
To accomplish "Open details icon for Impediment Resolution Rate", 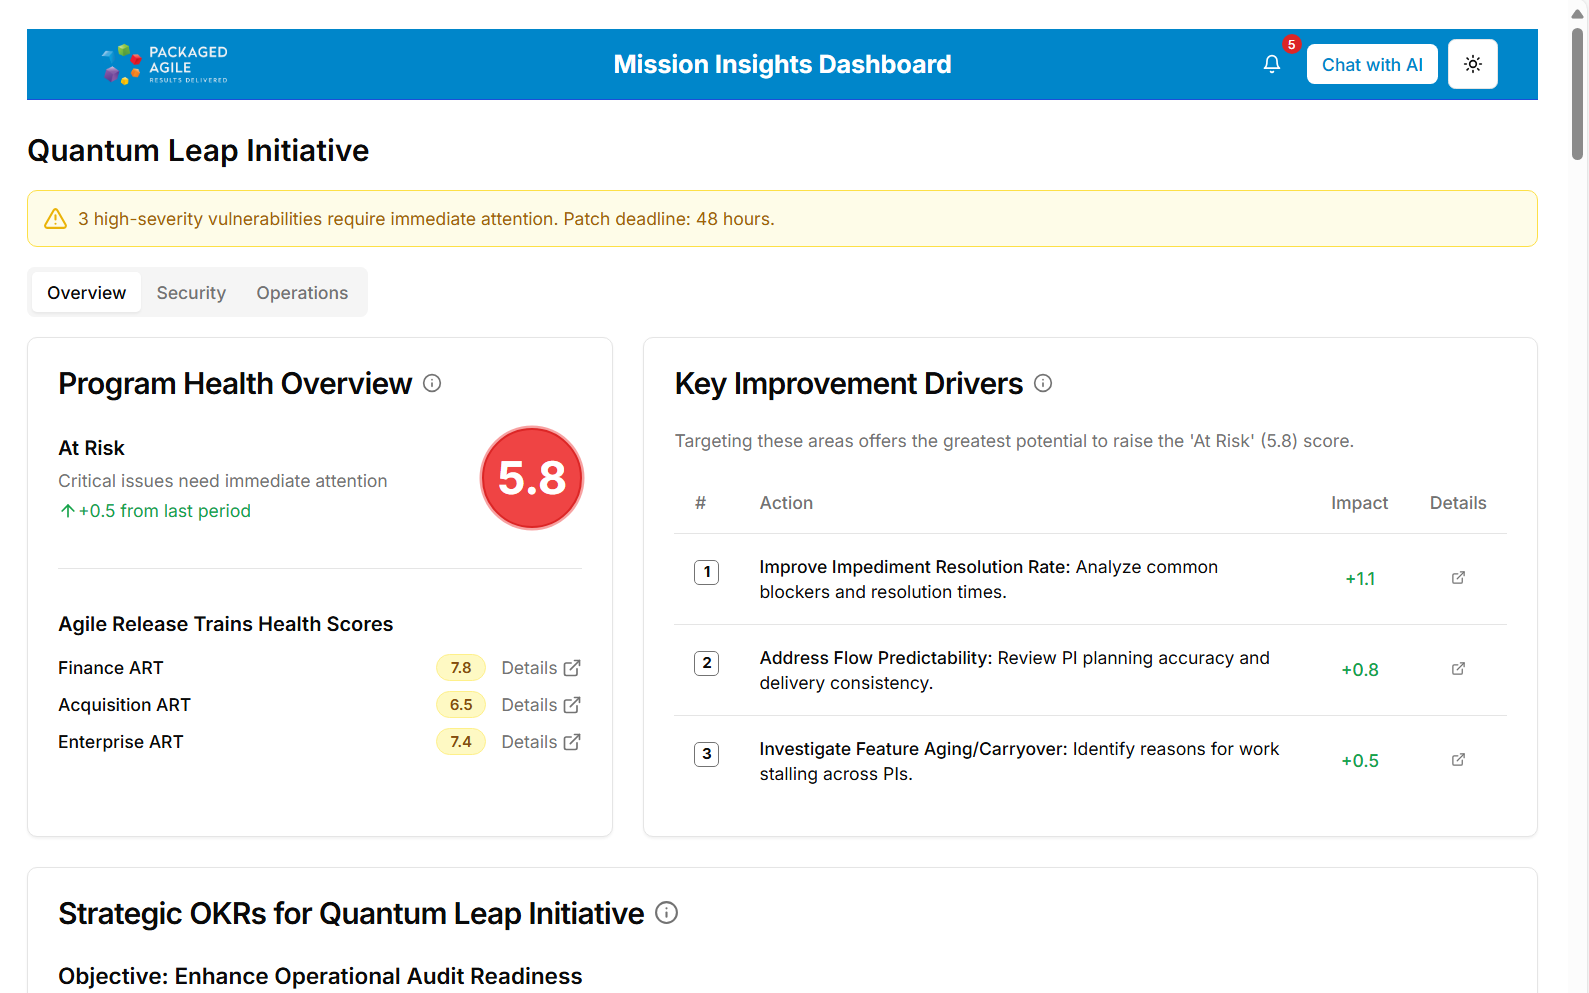I will click(1458, 578).
